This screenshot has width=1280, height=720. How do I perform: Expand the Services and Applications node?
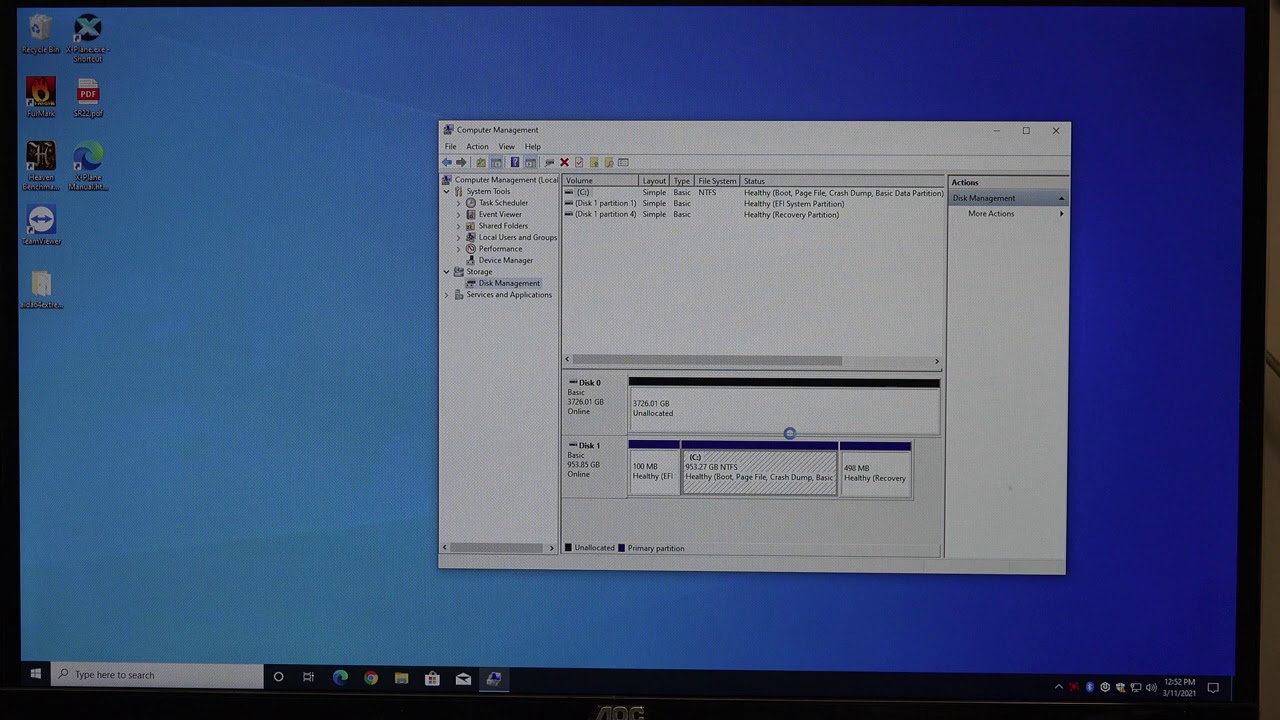(447, 295)
